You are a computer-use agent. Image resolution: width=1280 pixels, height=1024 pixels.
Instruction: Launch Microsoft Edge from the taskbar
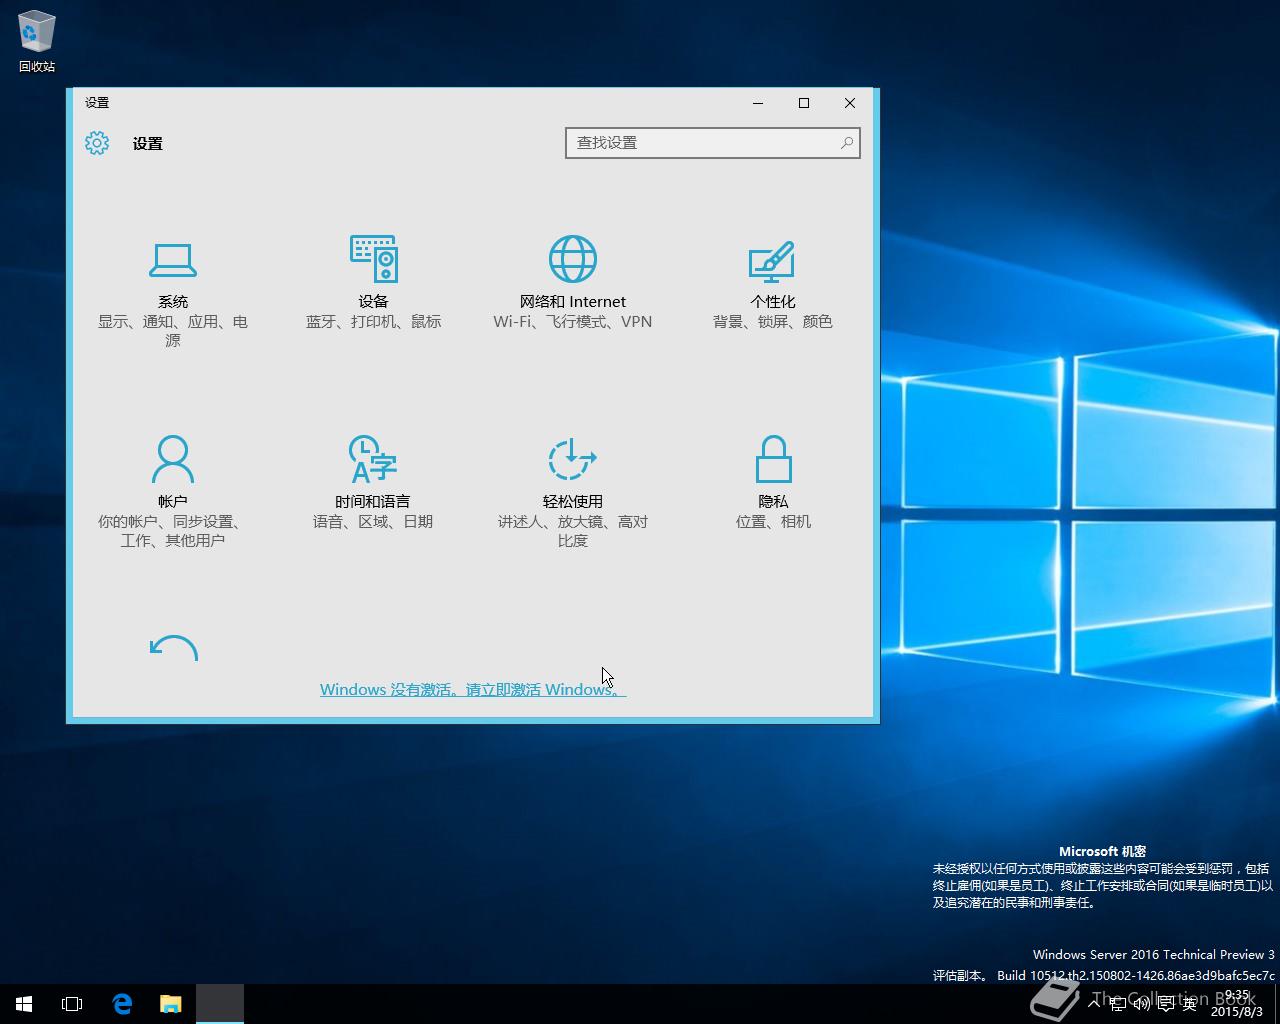(x=122, y=1004)
